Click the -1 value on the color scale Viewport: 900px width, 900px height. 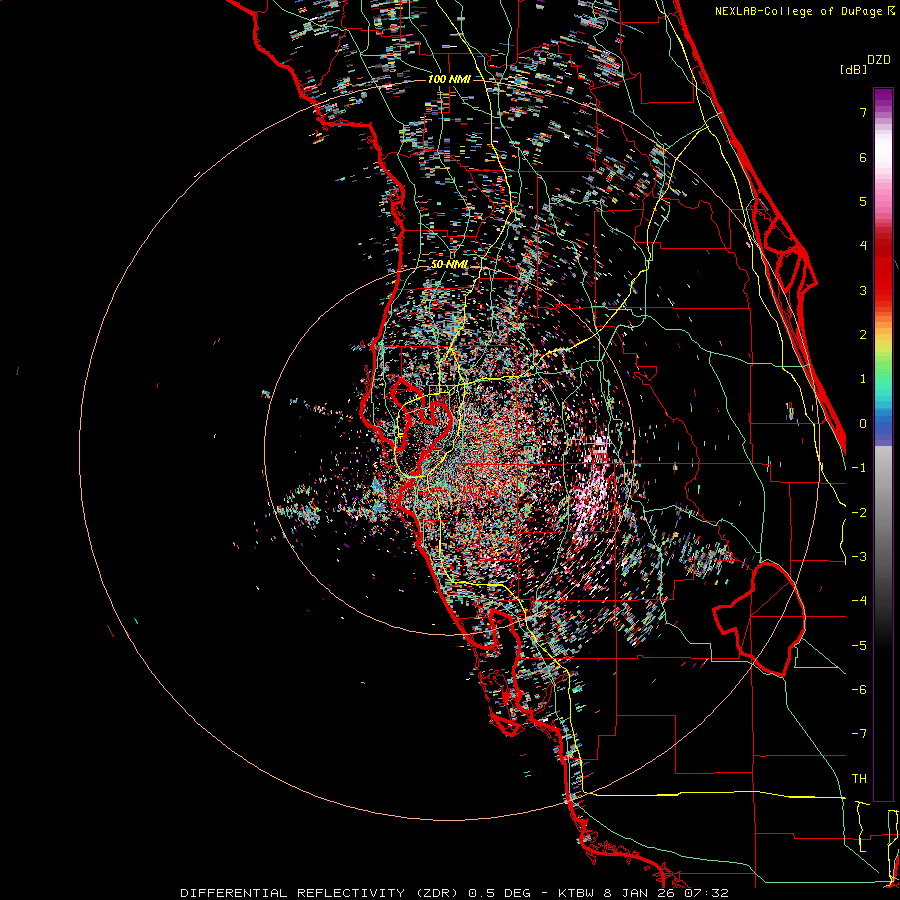coord(859,468)
